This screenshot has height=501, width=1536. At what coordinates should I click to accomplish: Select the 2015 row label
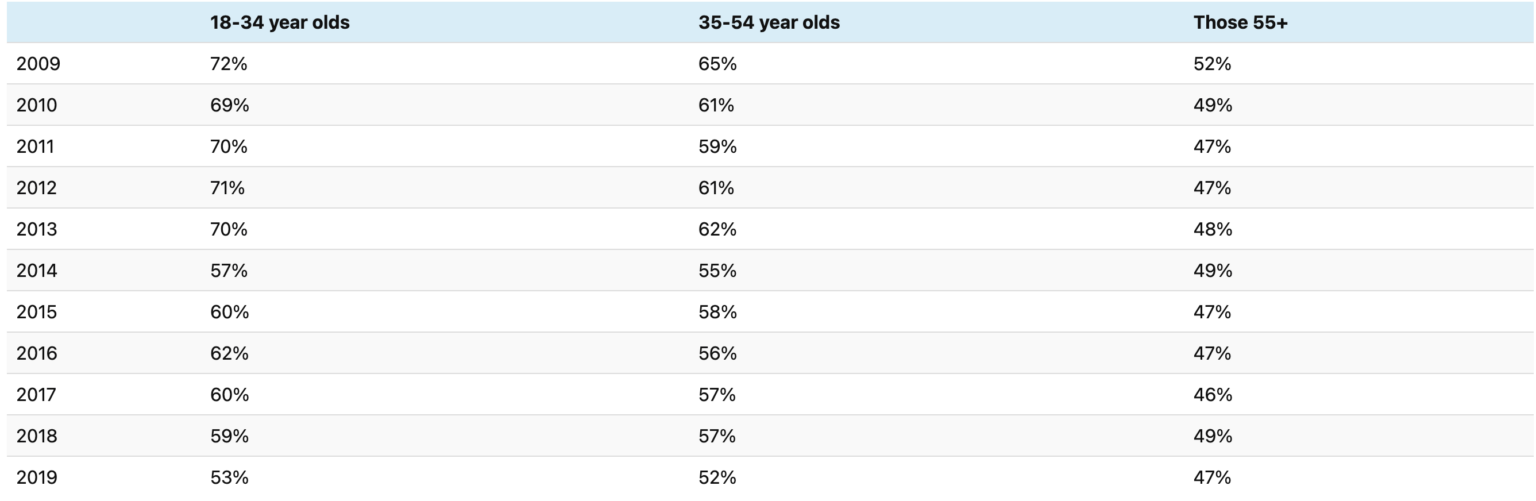point(37,312)
